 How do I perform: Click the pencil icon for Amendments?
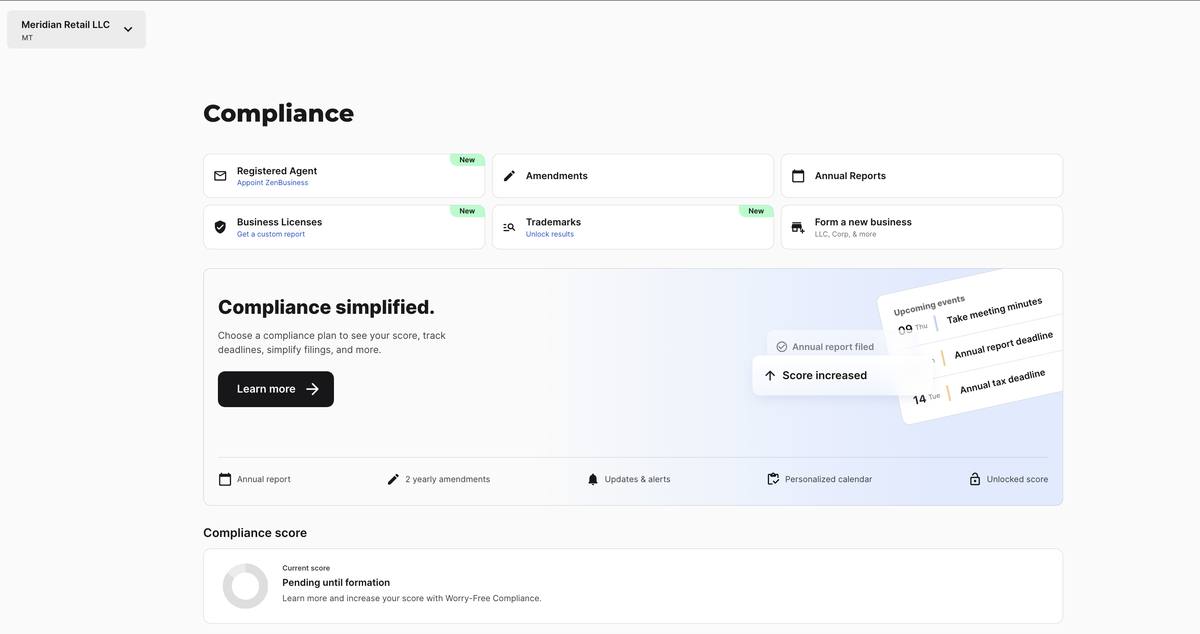(509, 176)
